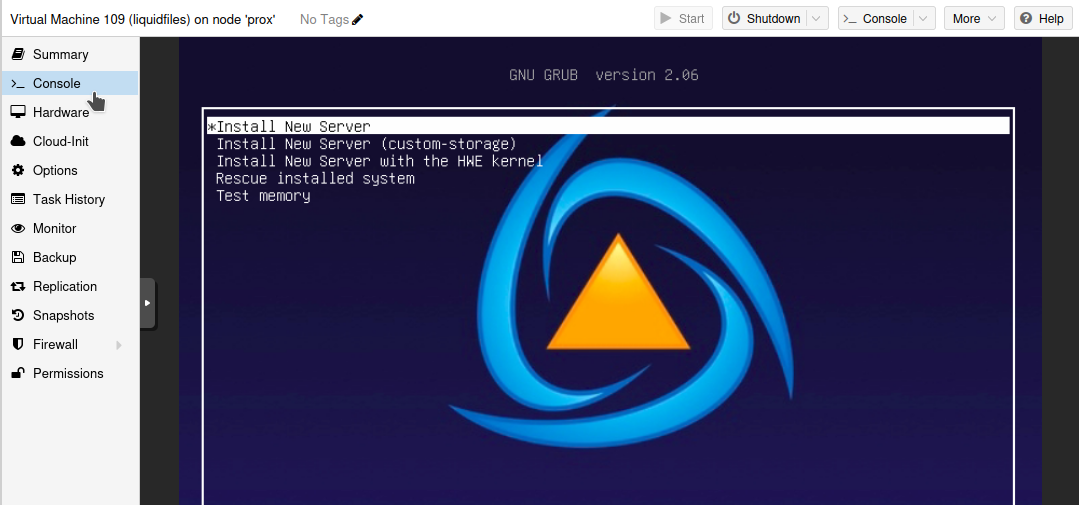Open the Shutdown dropdown arrow
This screenshot has height=505, width=1079.
coord(817,19)
